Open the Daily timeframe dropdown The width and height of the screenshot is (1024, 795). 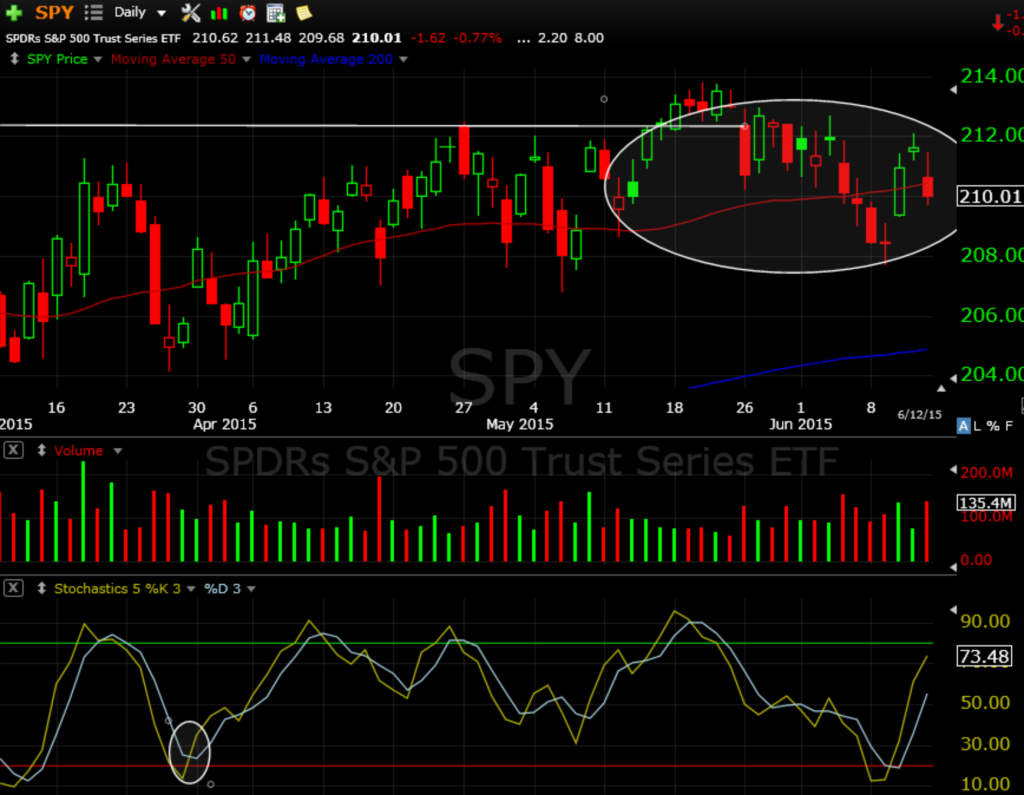coord(161,13)
